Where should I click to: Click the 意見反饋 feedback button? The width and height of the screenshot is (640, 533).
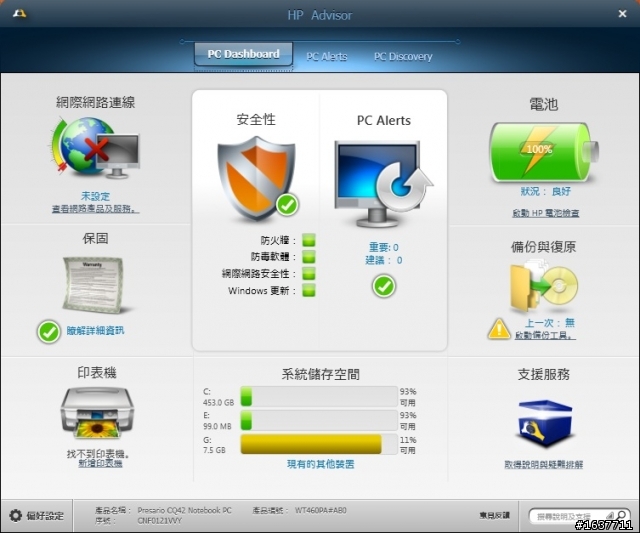coord(495,515)
